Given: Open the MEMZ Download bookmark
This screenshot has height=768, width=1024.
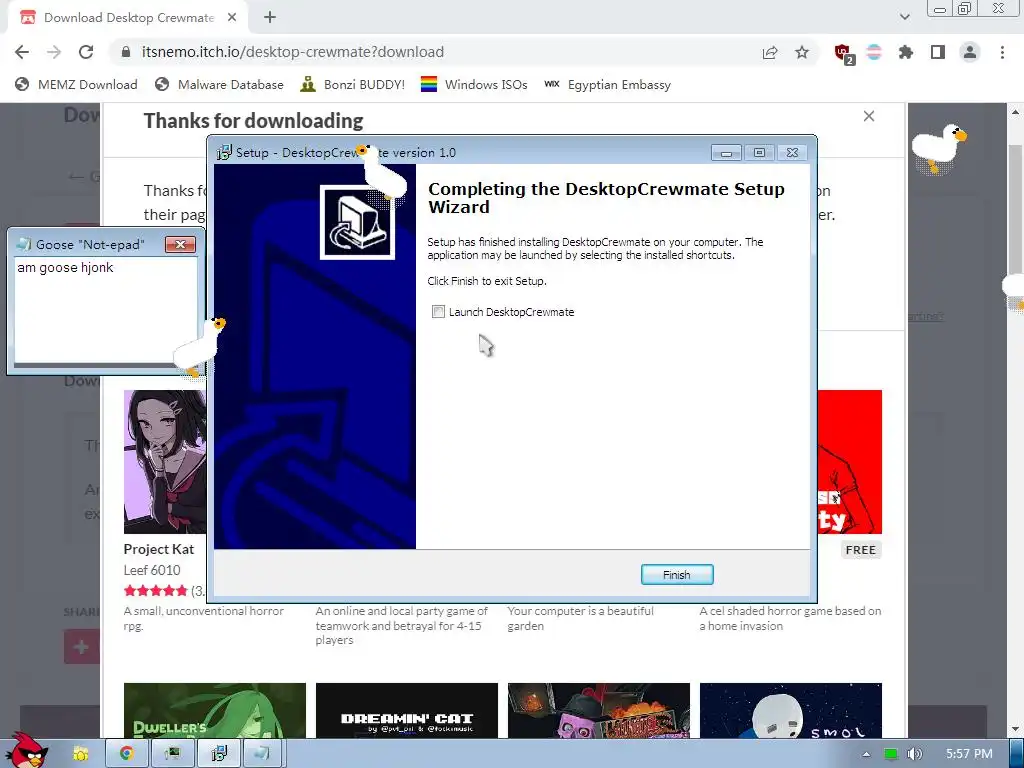Looking at the screenshot, I should pos(76,84).
